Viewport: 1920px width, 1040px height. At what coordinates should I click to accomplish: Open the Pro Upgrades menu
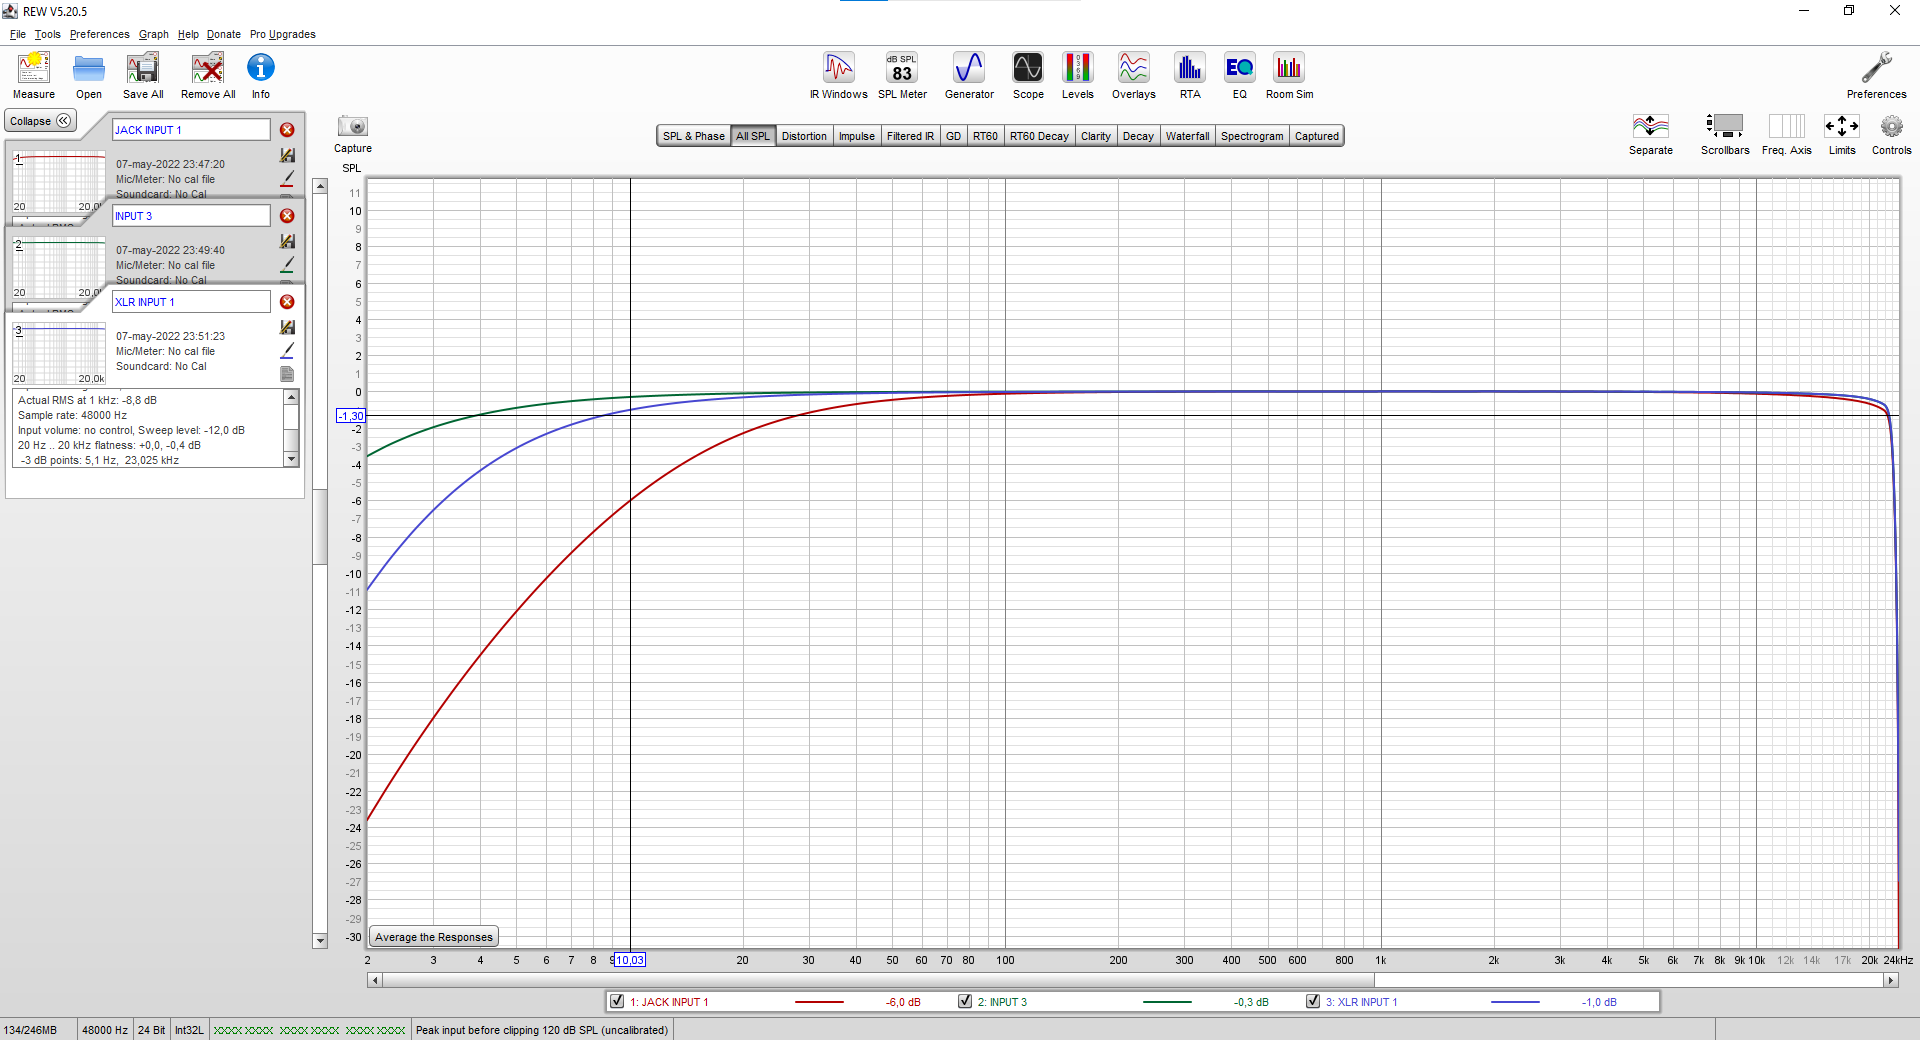click(x=283, y=34)
